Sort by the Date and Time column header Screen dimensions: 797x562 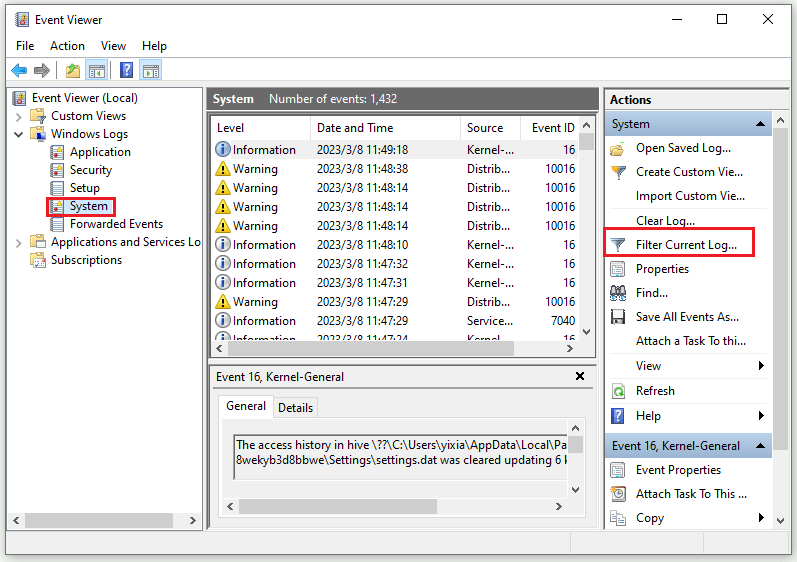(x=385, y=128)
